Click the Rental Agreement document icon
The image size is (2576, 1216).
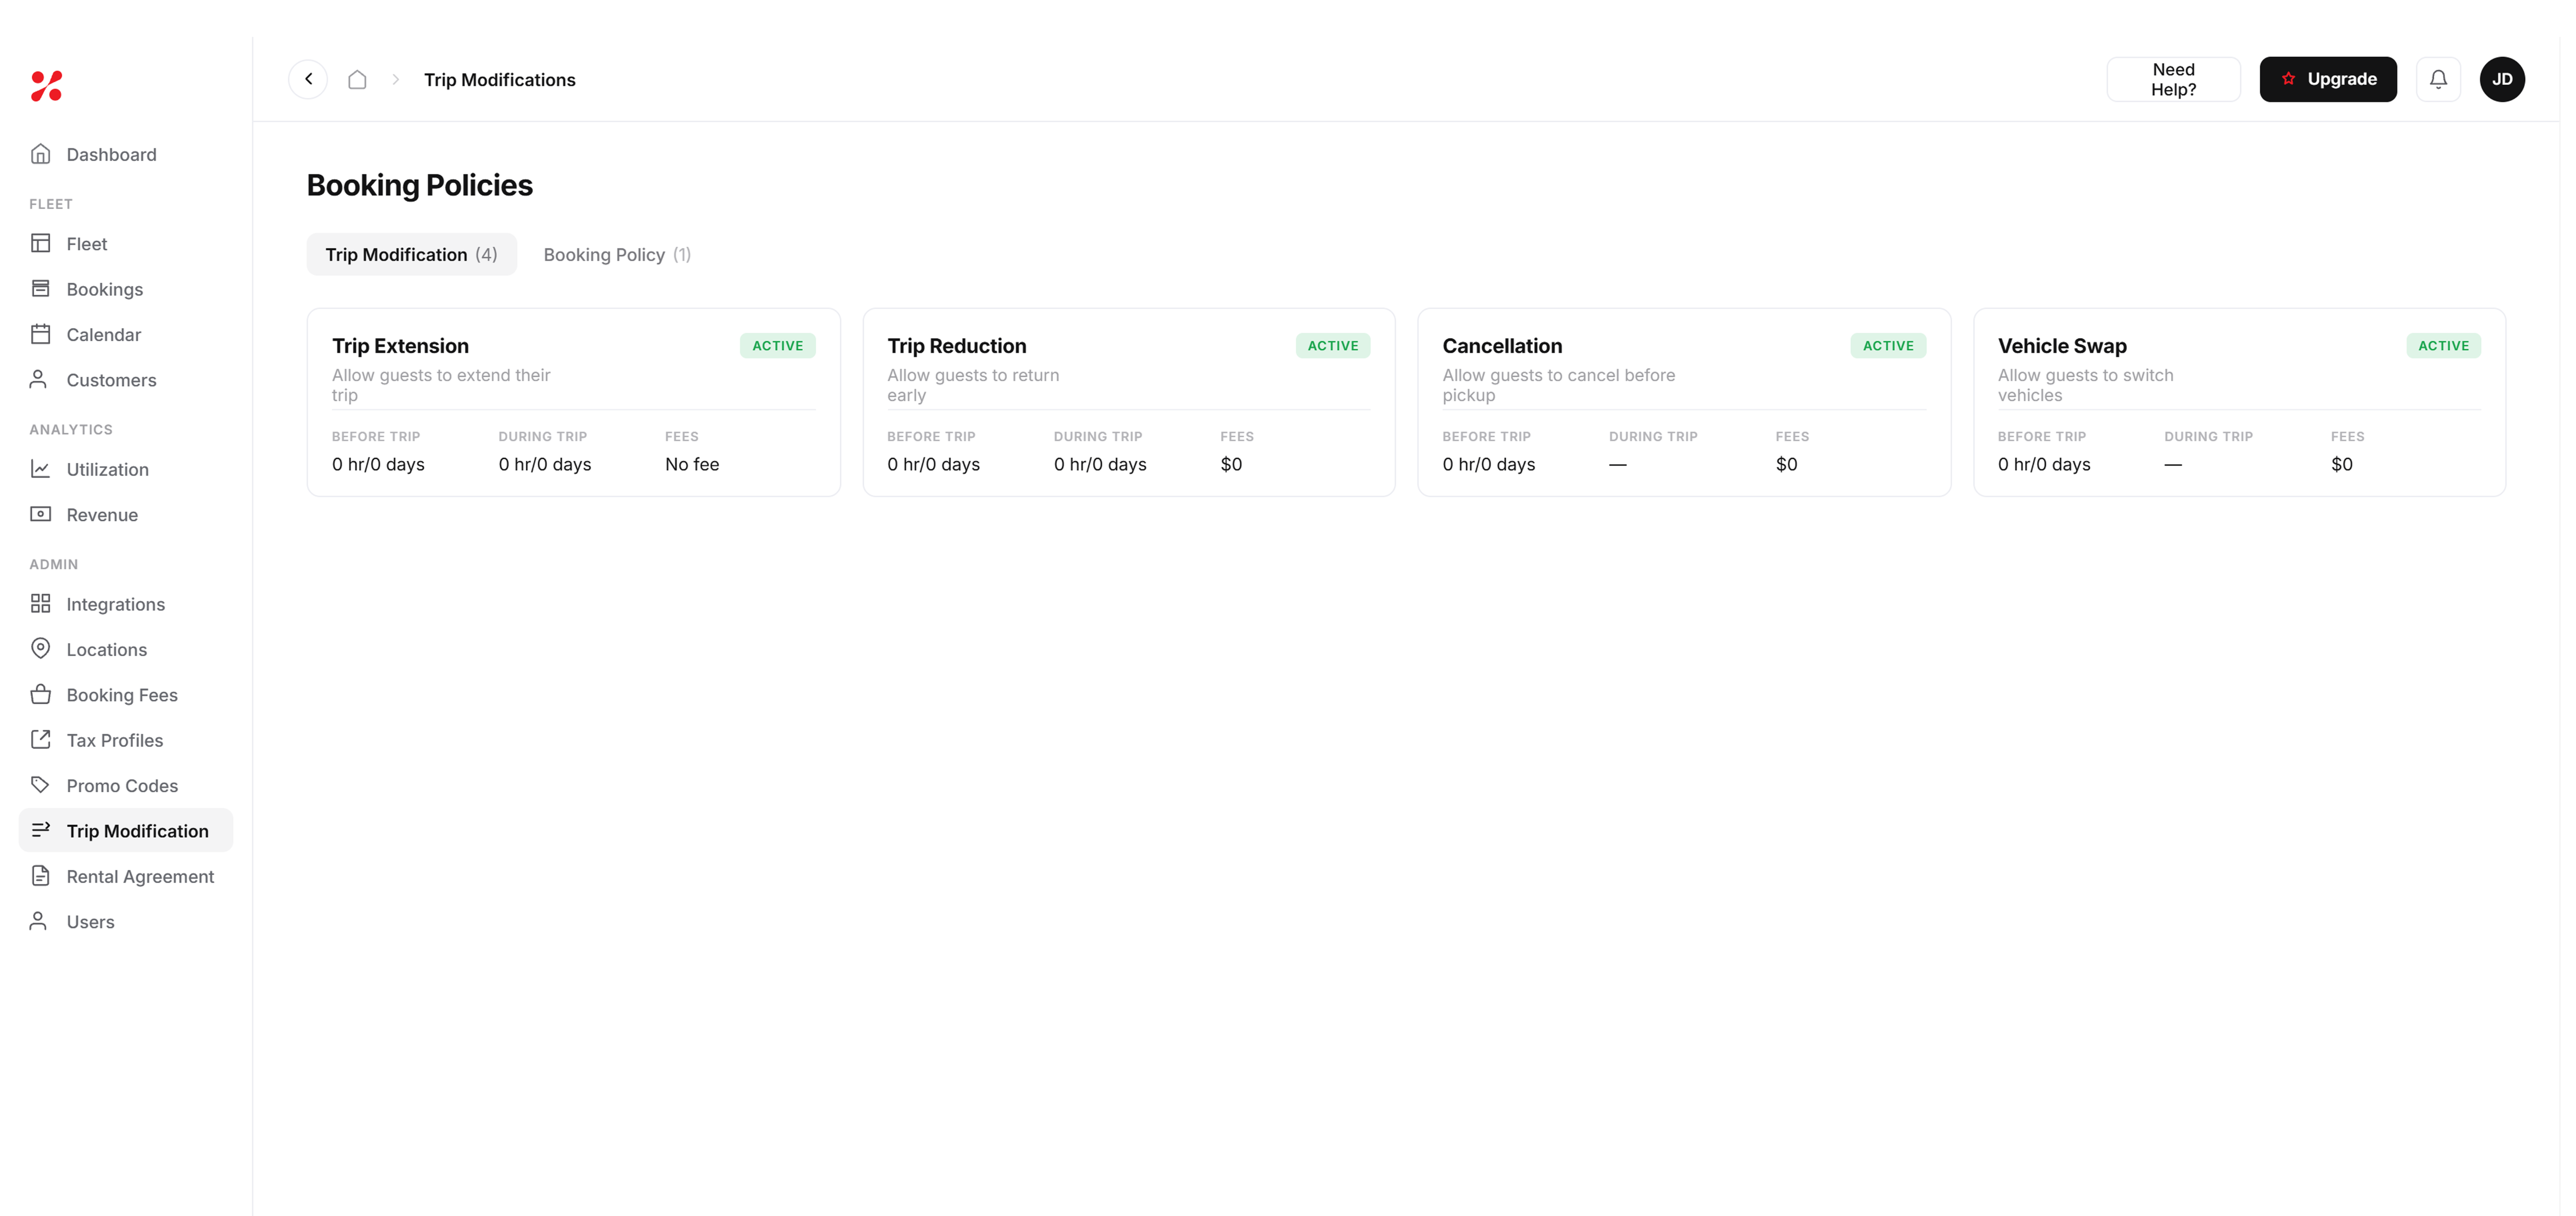coord(40,876)
